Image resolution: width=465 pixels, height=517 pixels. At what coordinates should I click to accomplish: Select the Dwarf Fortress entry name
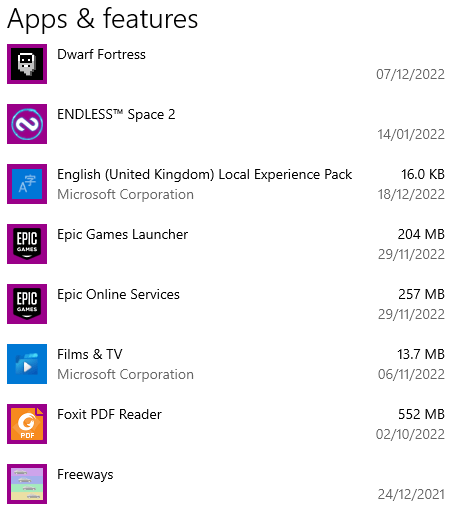tap(101, 54)
